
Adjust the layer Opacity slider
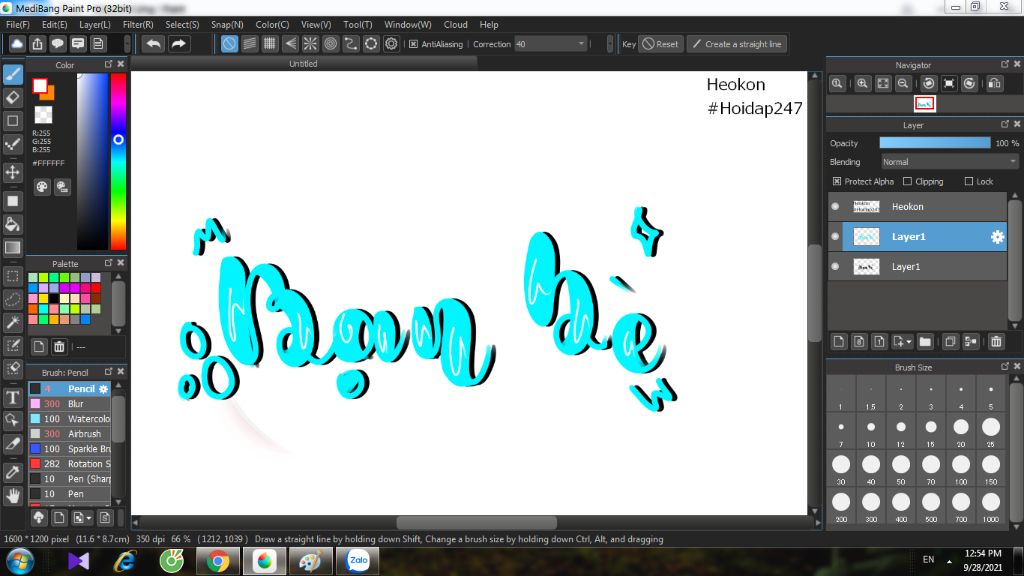coord(935,143)
